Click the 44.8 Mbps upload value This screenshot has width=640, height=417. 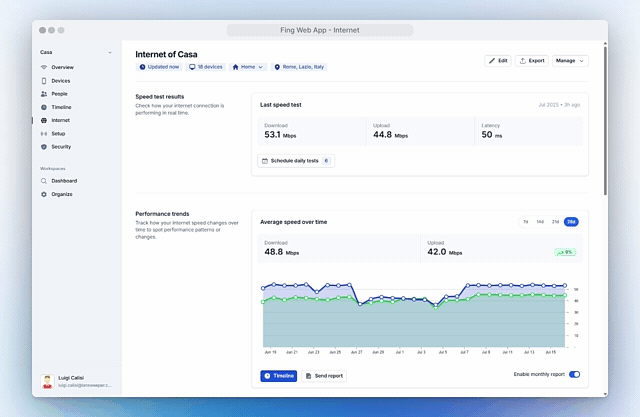point(390,135)
